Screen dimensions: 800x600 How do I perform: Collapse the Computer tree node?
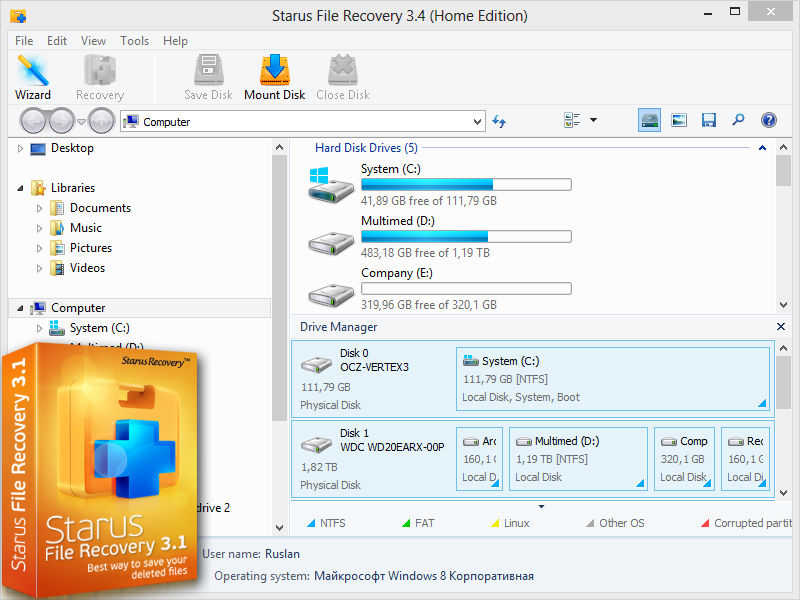tap(20, 308)
